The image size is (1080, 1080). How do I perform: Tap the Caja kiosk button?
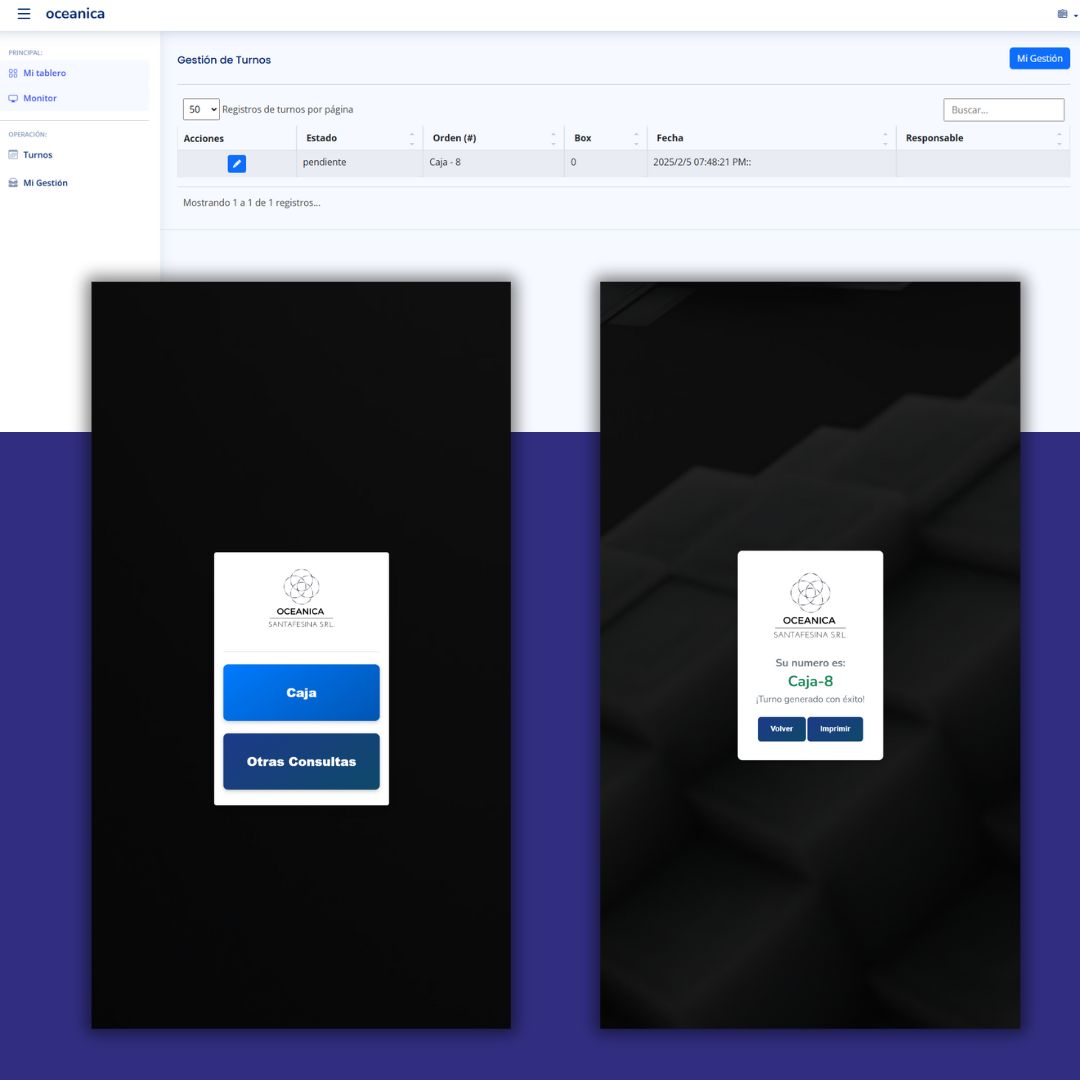coord(301,692)
